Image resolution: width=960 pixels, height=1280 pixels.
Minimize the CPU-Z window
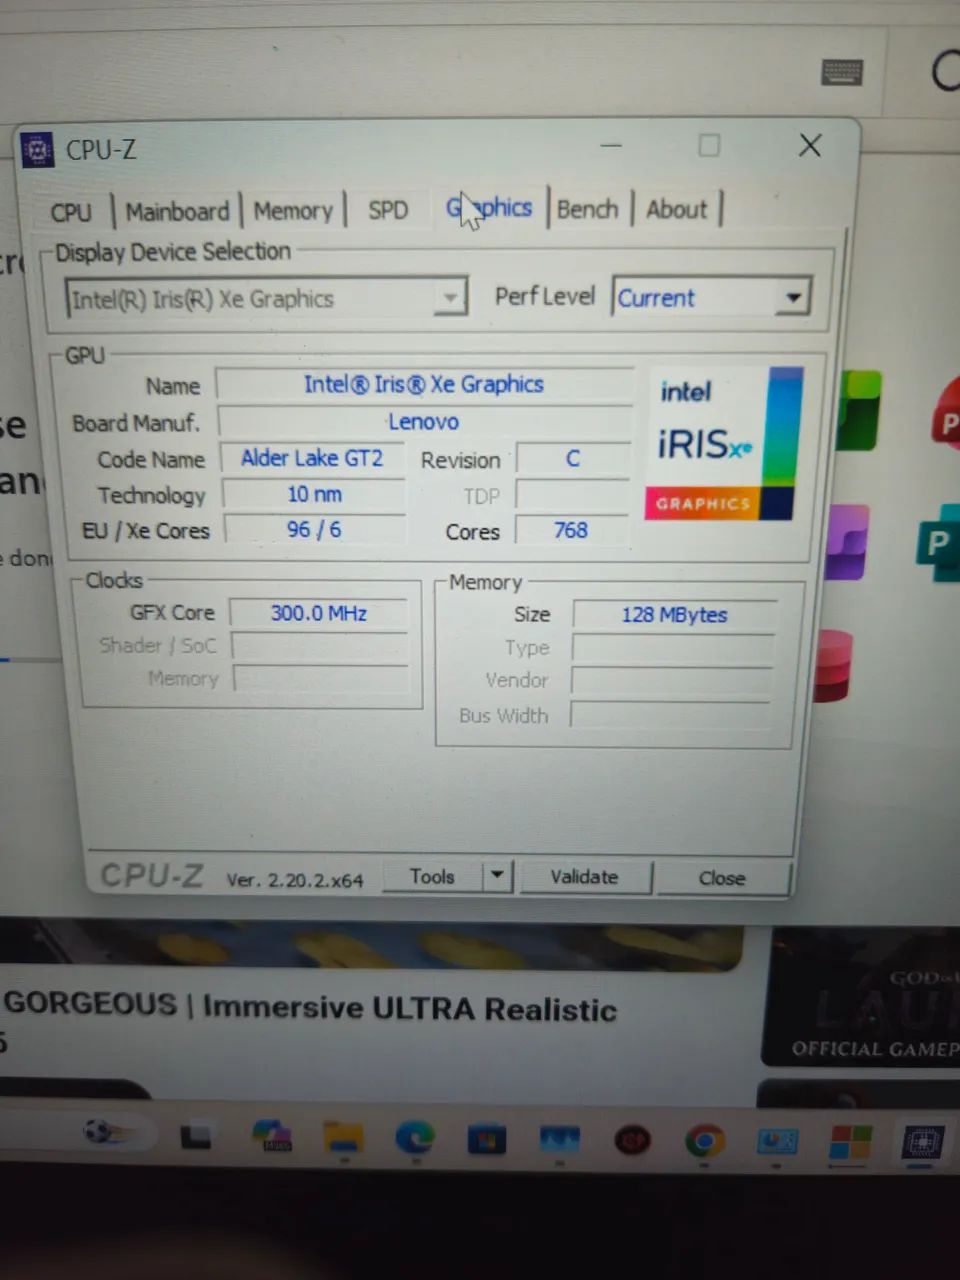[611, 146]
